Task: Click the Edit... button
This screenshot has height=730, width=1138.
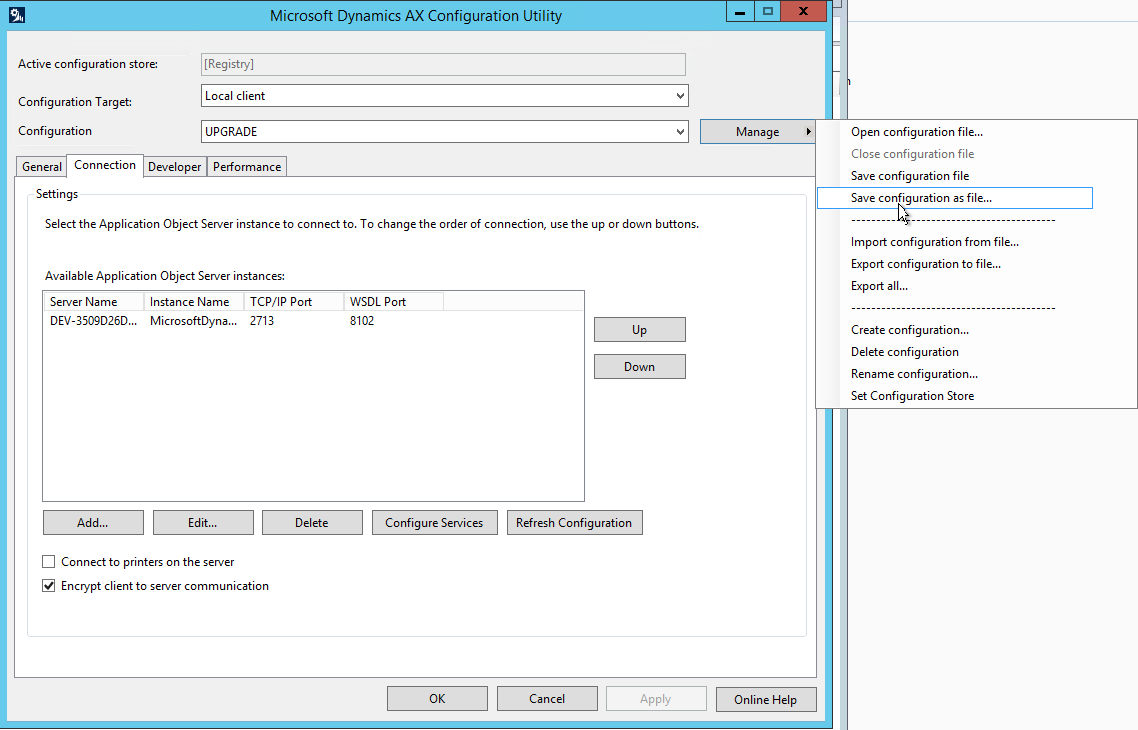Action: (202, 522)
